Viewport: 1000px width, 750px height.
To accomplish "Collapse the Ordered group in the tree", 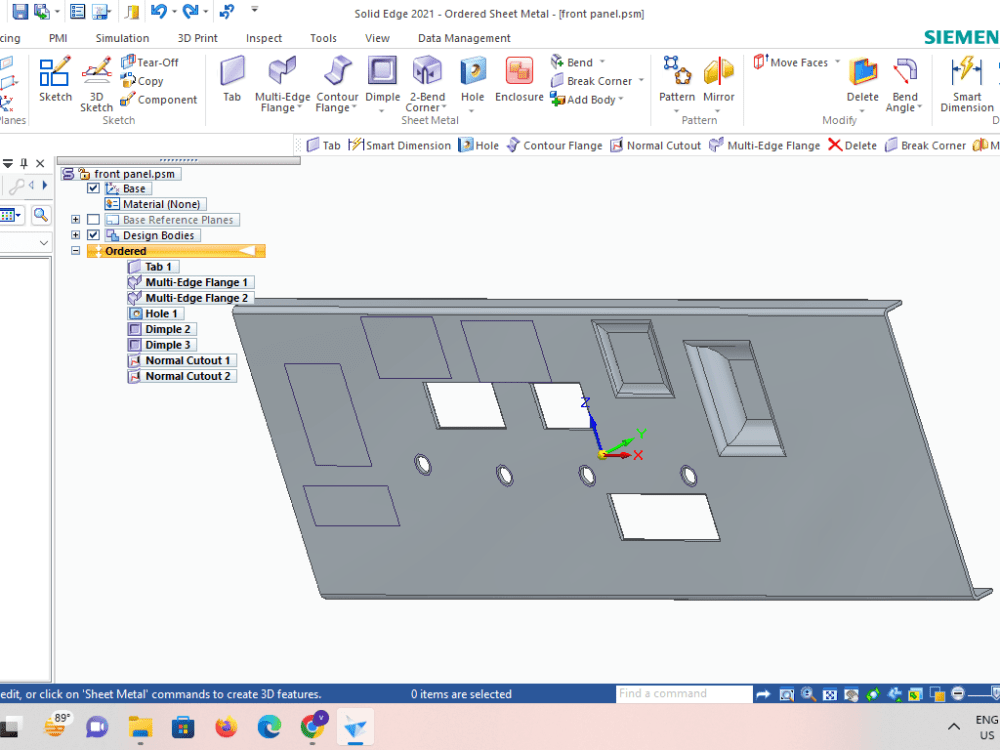I will (x=75, y=250).
